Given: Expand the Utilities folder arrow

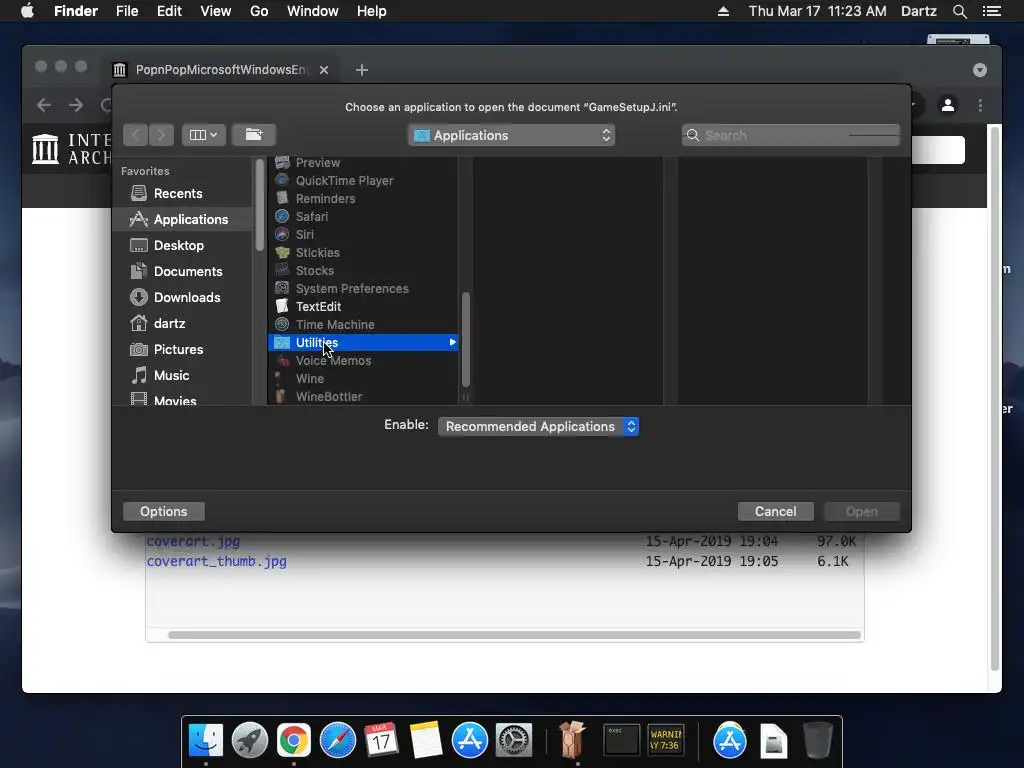Looking at the screenshot, I should point(452,342).
